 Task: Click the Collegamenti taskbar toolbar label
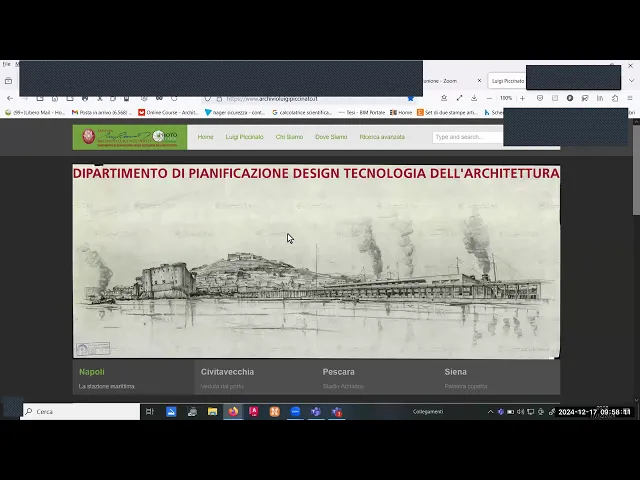tap(428, 411)
